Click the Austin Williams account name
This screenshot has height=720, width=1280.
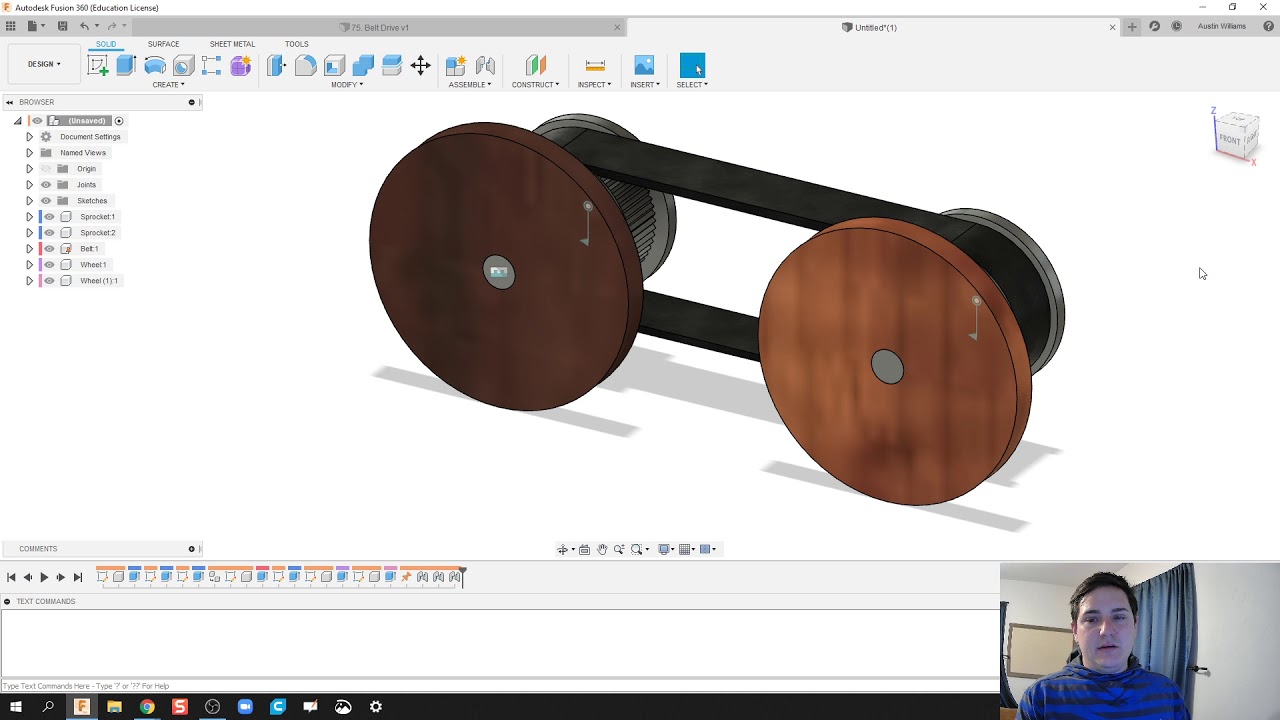click(1221, 26)
